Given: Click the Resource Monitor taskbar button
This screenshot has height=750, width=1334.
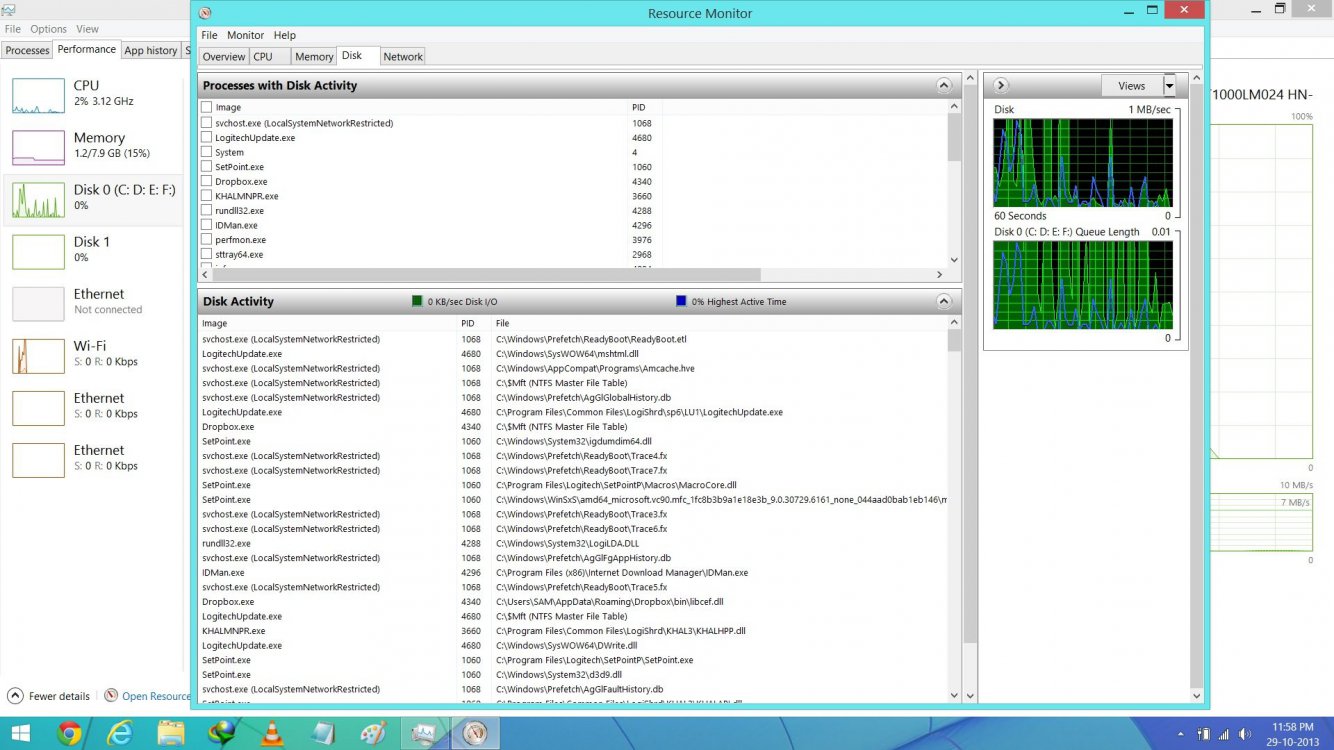Looking at the screenshot, I should 476,733.
